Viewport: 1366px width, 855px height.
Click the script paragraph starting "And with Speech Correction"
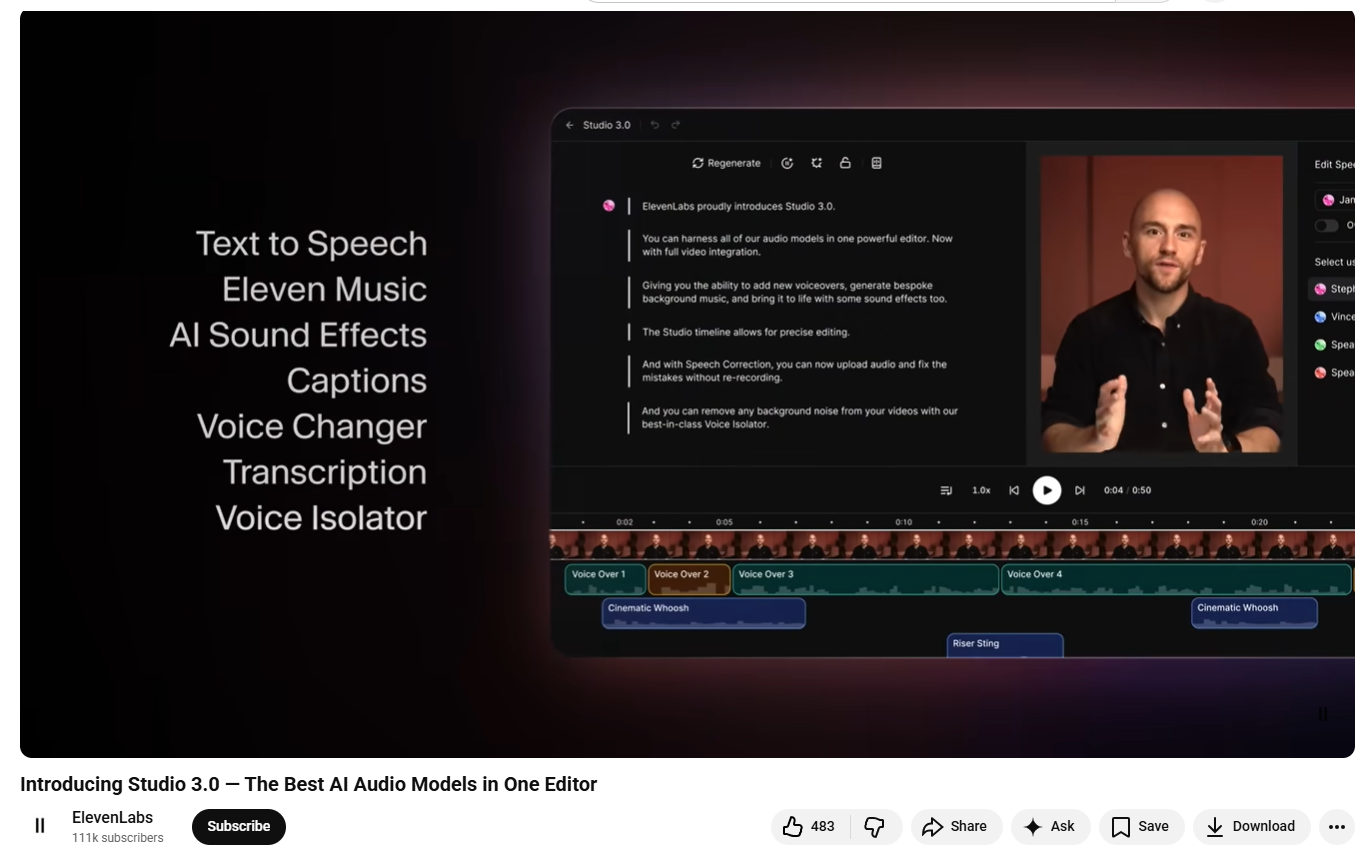point(794,371)
